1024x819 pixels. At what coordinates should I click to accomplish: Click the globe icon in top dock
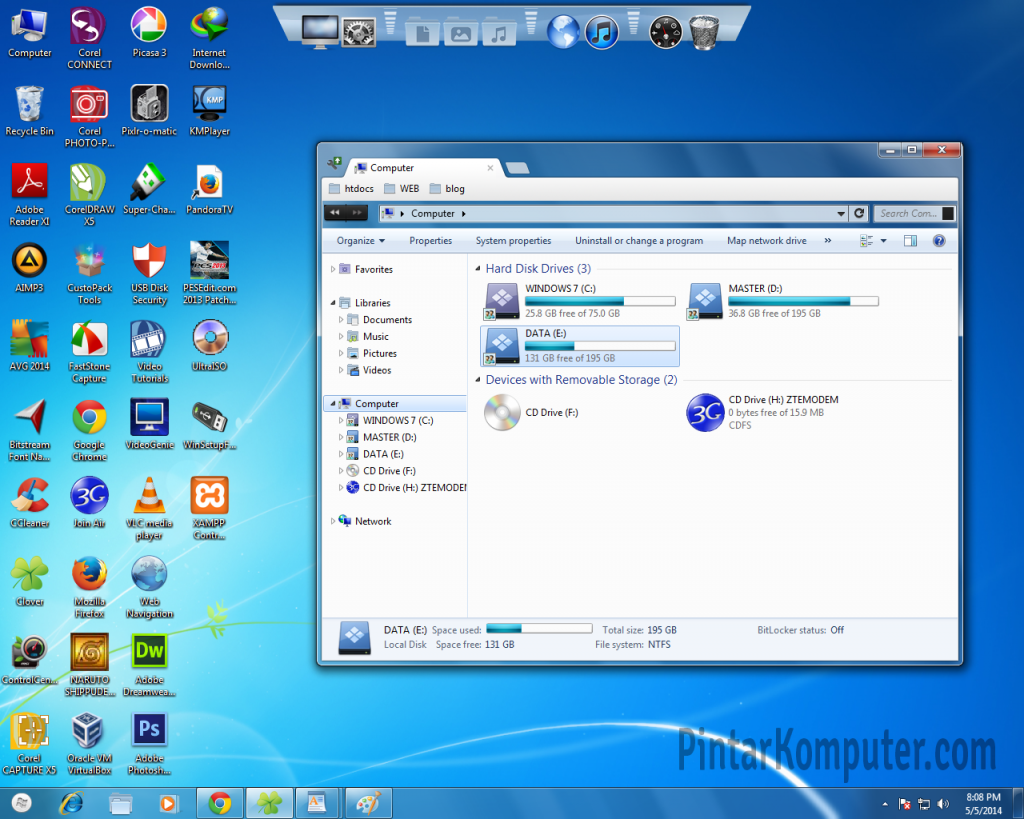(x=563, y=32)
